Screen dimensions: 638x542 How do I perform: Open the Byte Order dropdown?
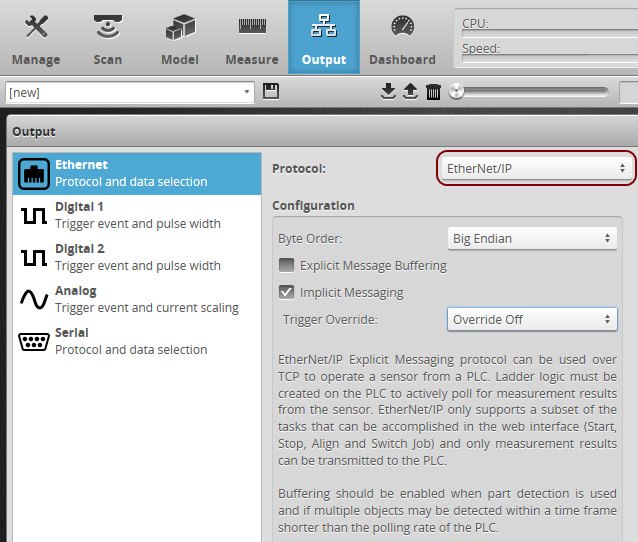click(x=532, y=238)
